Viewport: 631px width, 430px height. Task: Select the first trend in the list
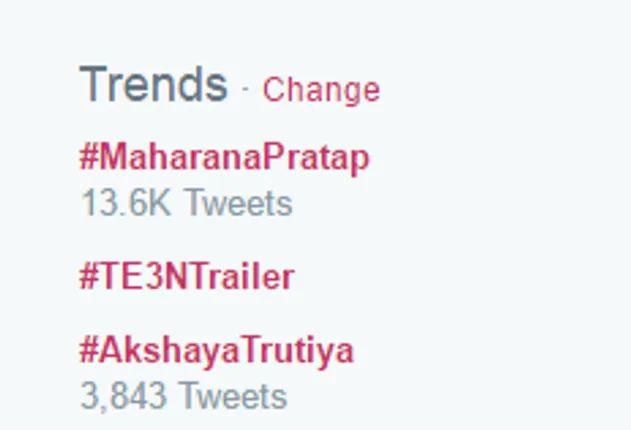click(224, 158)
